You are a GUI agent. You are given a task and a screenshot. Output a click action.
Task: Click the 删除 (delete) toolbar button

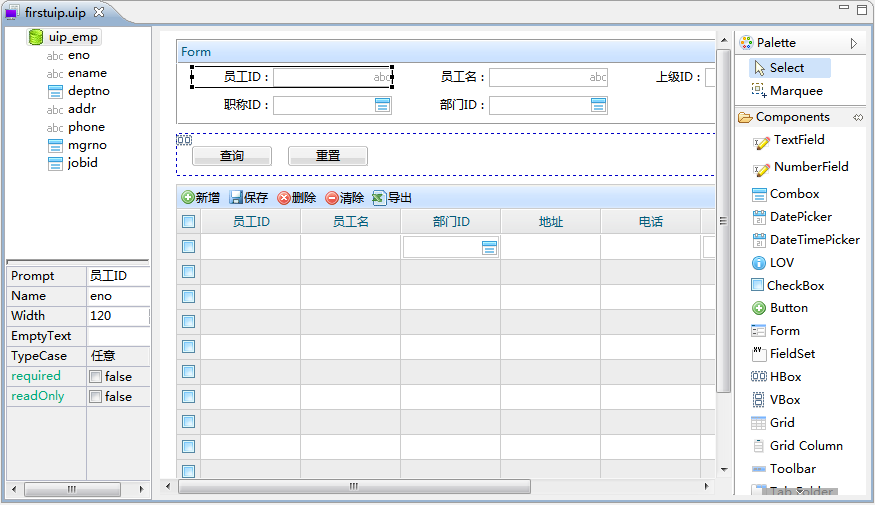(296, 198)
